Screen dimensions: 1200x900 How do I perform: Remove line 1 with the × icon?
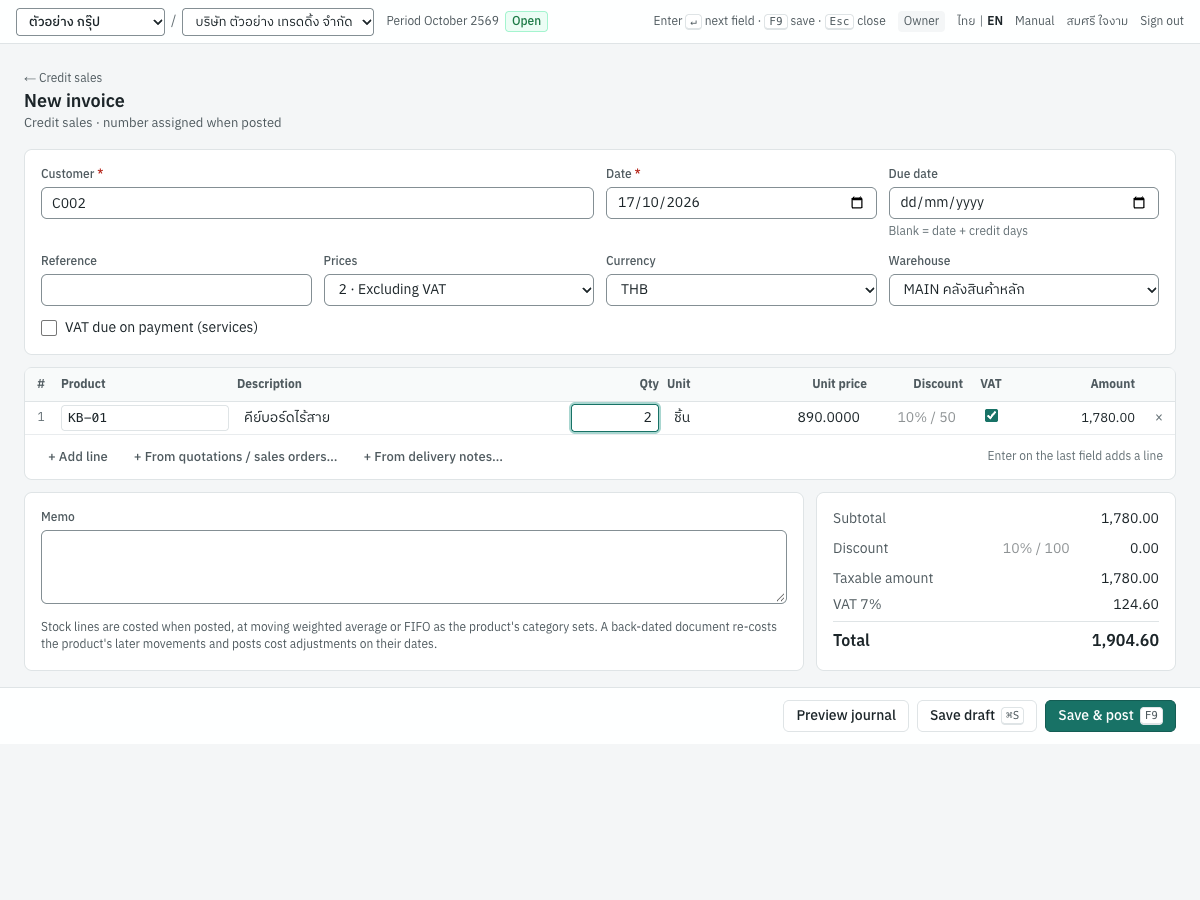point(1159,418)
